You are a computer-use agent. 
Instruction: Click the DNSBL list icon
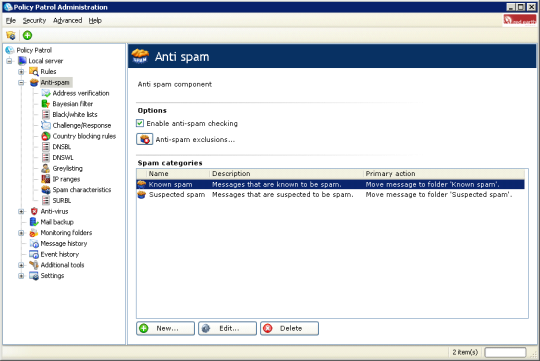tap(46, 147)
